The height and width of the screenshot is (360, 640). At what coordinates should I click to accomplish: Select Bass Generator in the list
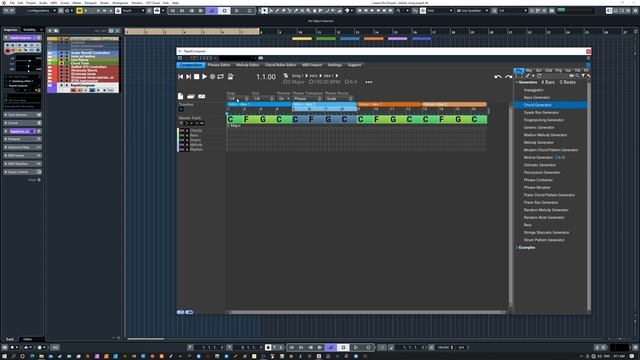[x=536, y=98]
